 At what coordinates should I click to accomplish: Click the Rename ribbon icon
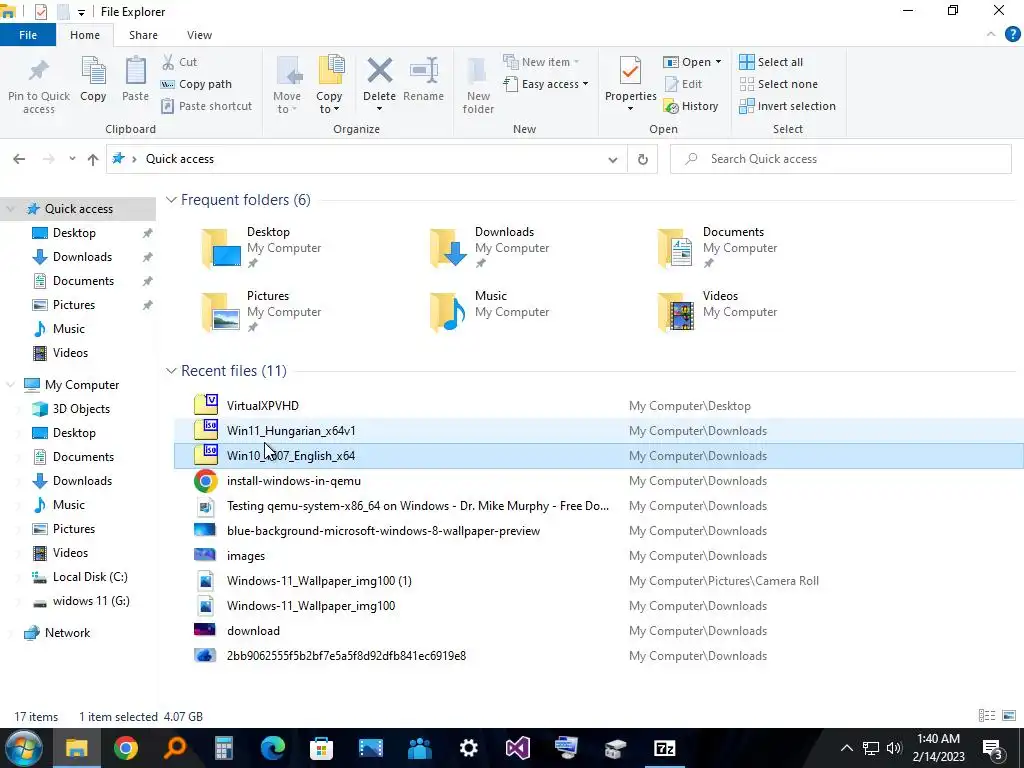pyautogui.click(x=424, y=71)
